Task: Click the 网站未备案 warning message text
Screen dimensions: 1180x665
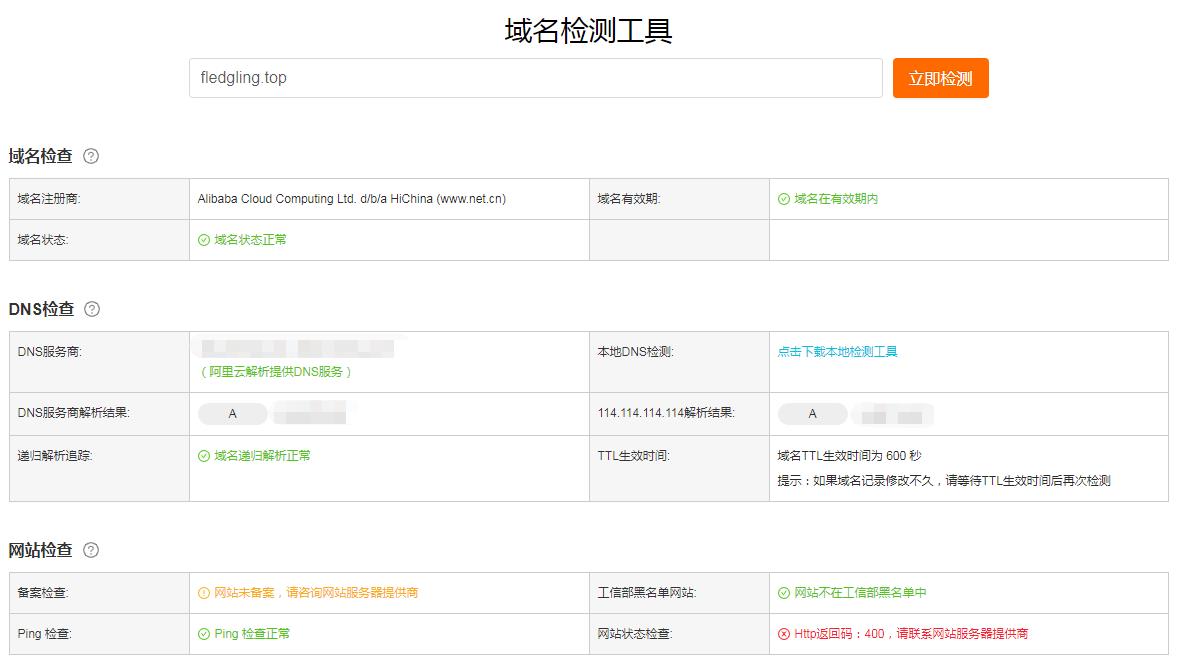Action: [x=316, y=593]
